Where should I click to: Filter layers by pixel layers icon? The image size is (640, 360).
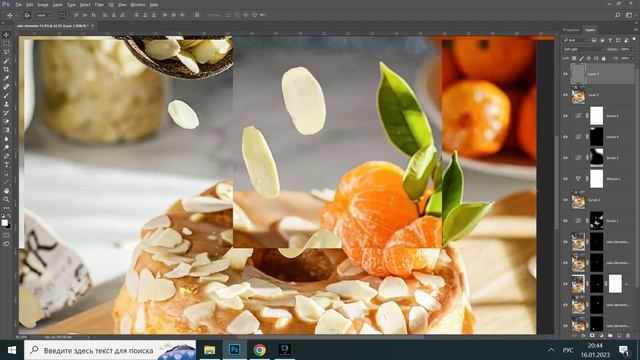pyautogui.click(x=594, y=40)
